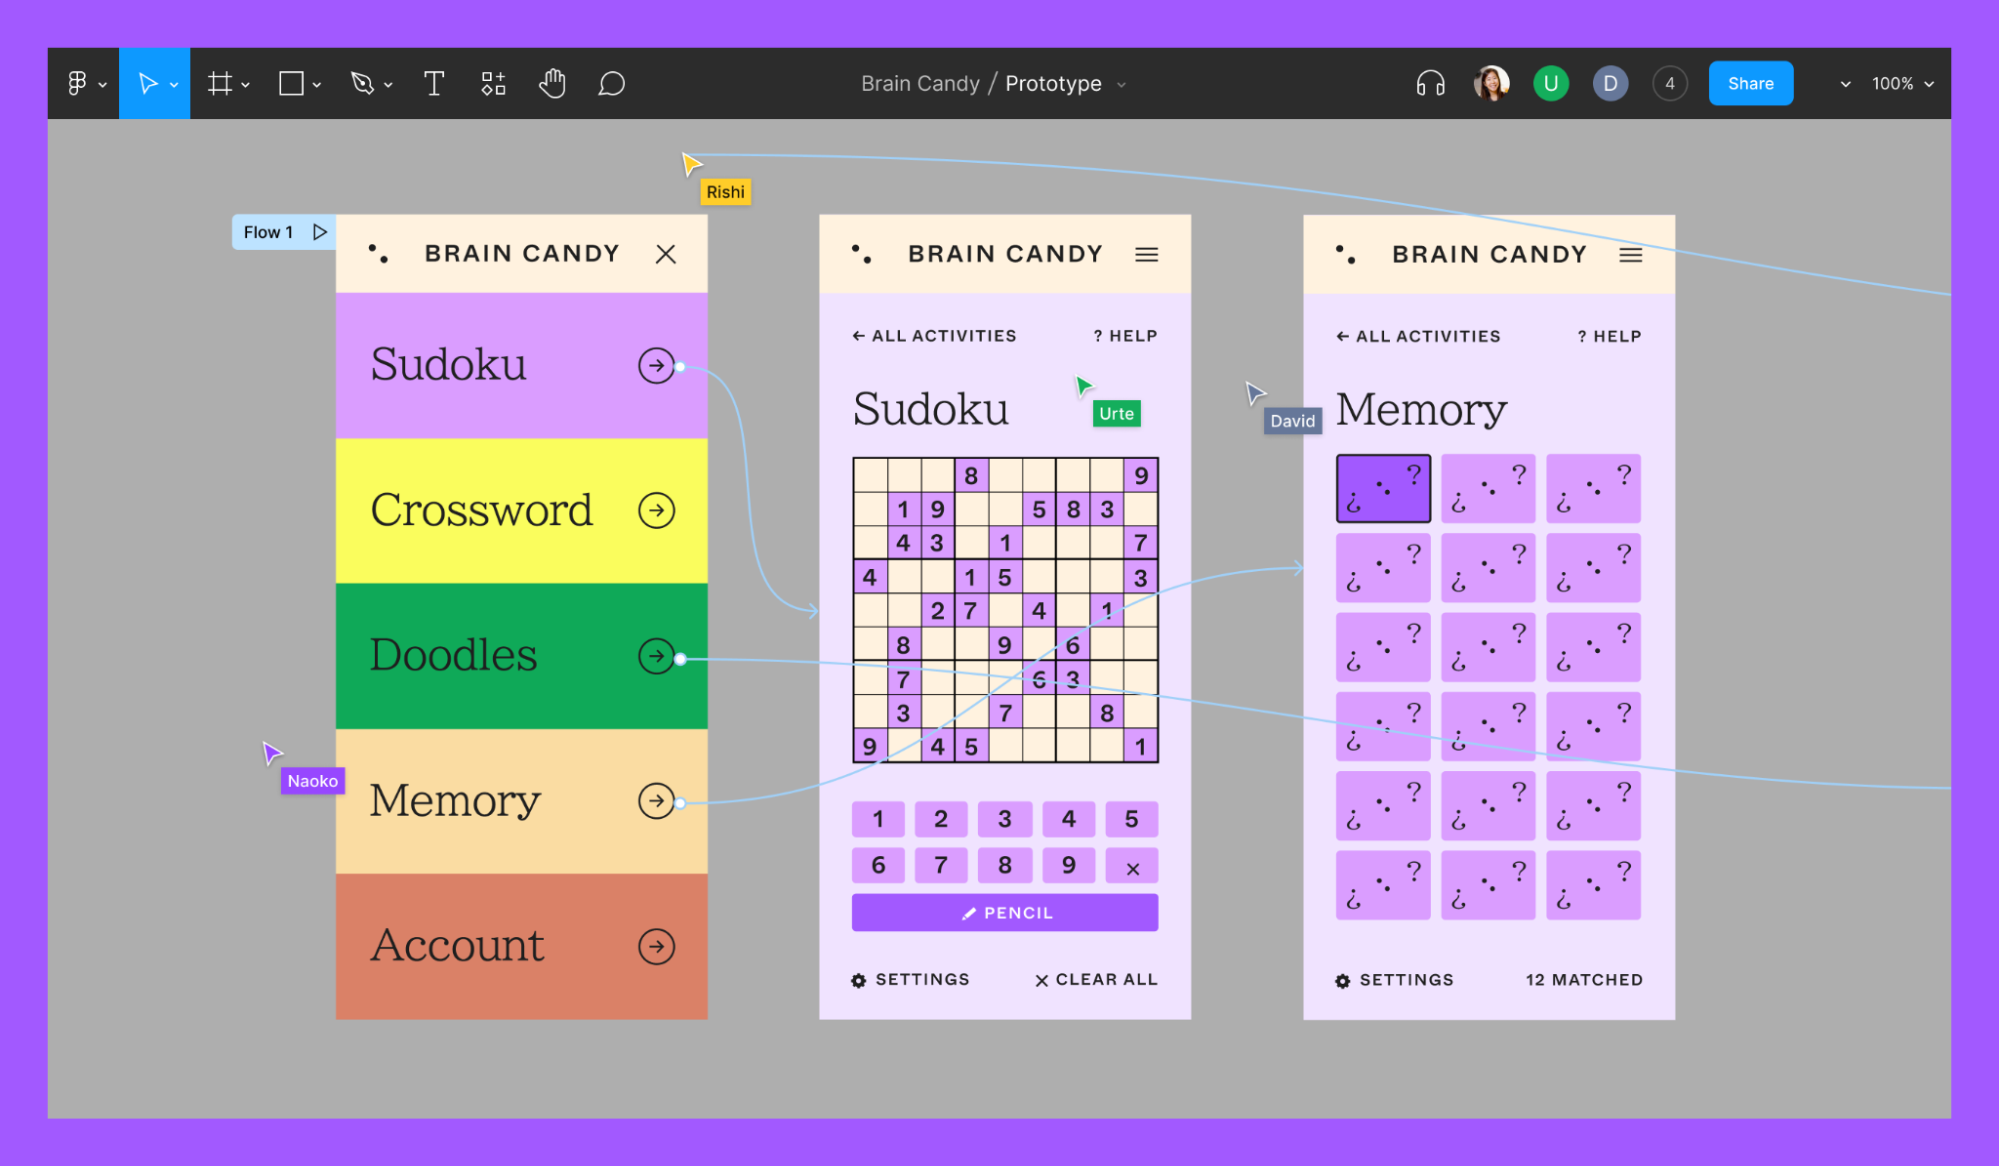Expand the Prototype page name chevron
This screenshot has height=1167, width=1999.
point(1121,85)
